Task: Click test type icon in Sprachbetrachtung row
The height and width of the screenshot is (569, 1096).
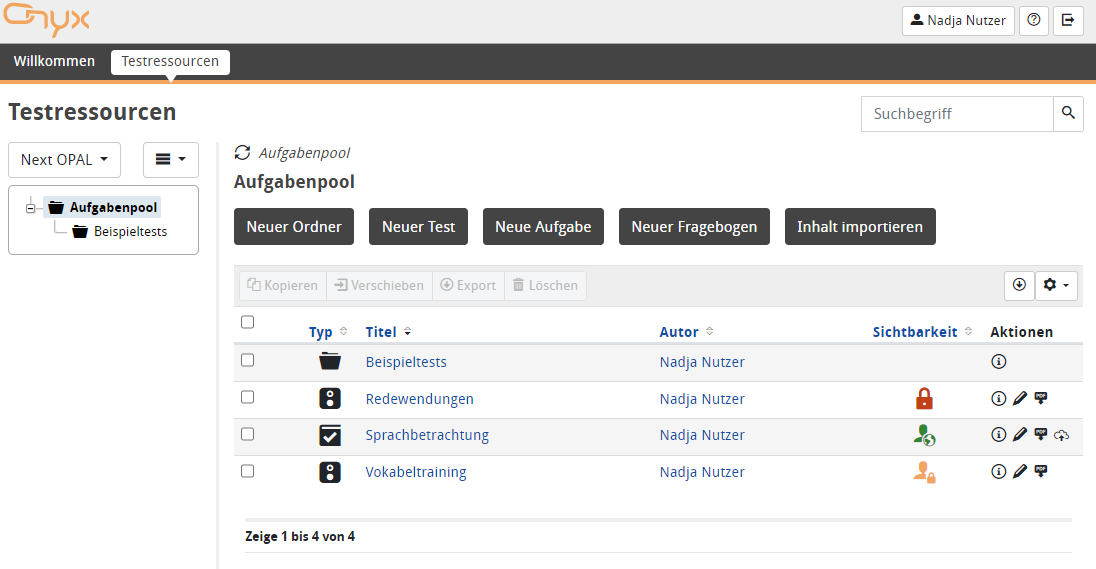Action: point(330,435)
